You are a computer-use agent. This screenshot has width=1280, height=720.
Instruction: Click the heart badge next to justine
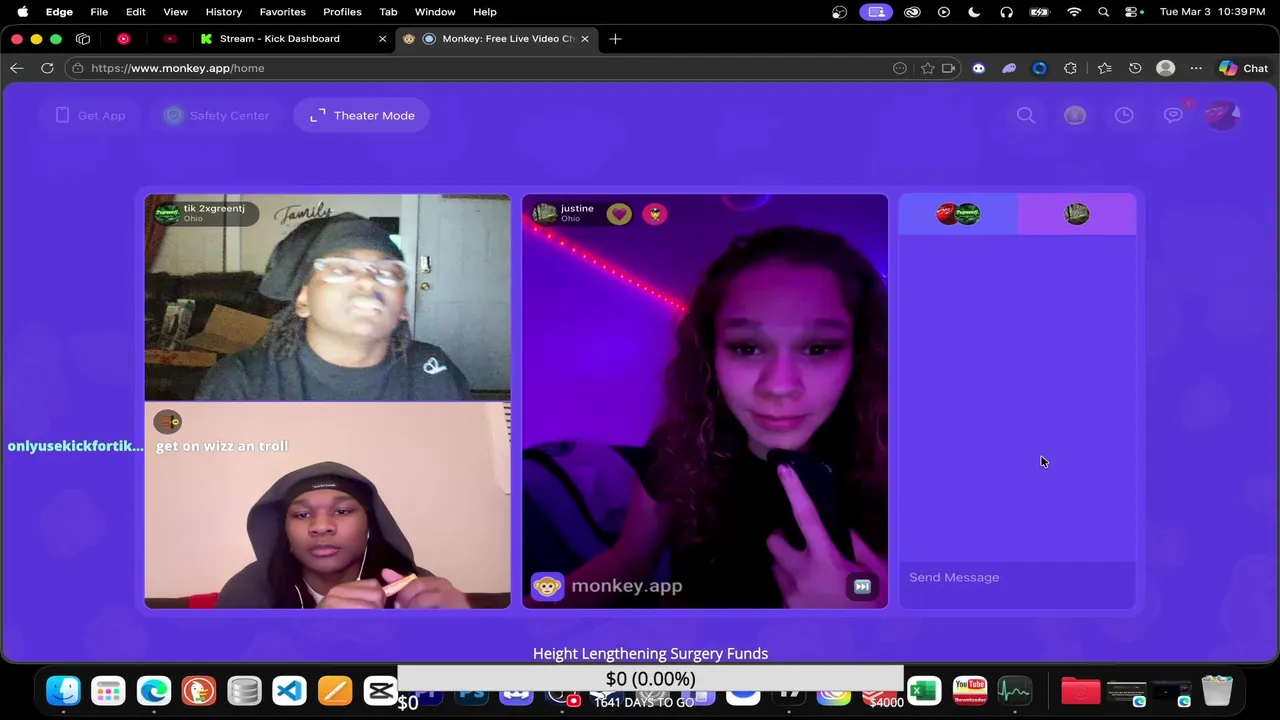[x=619, y=214]
